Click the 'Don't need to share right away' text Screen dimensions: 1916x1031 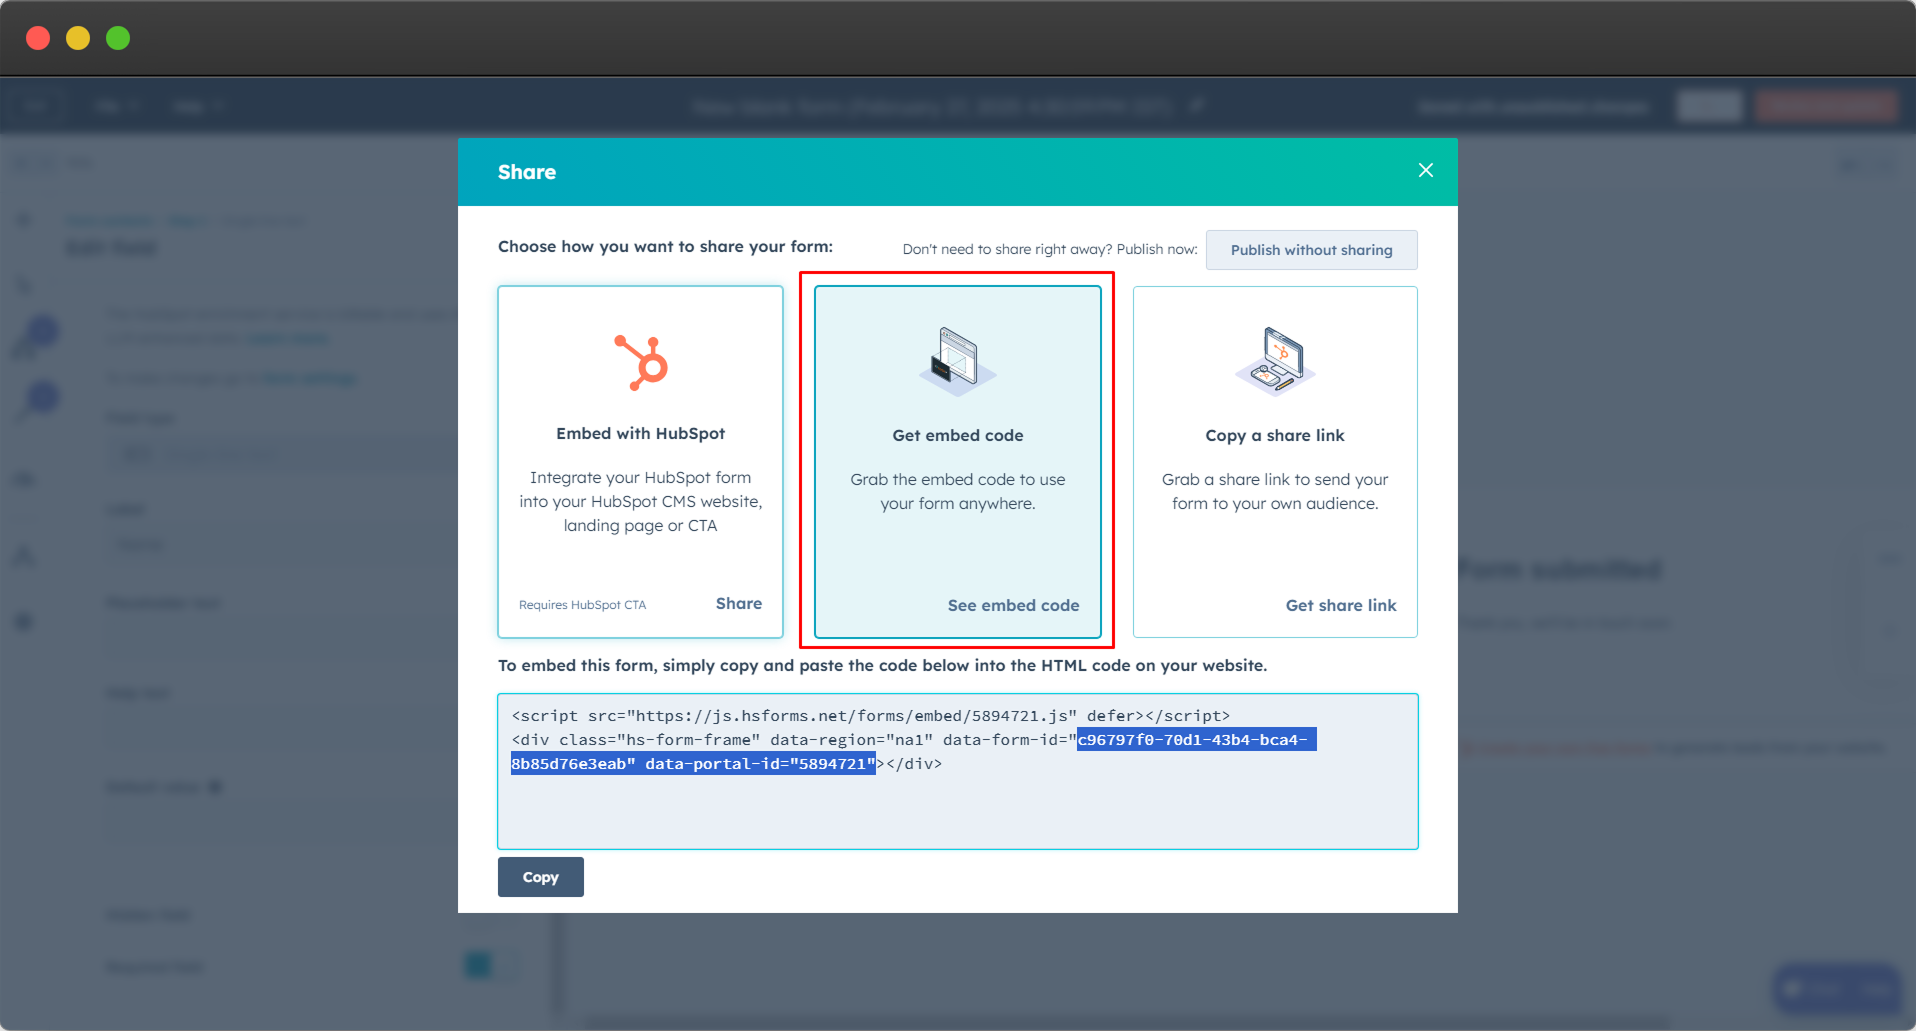pyautogui.click(x=1050, y=249)
